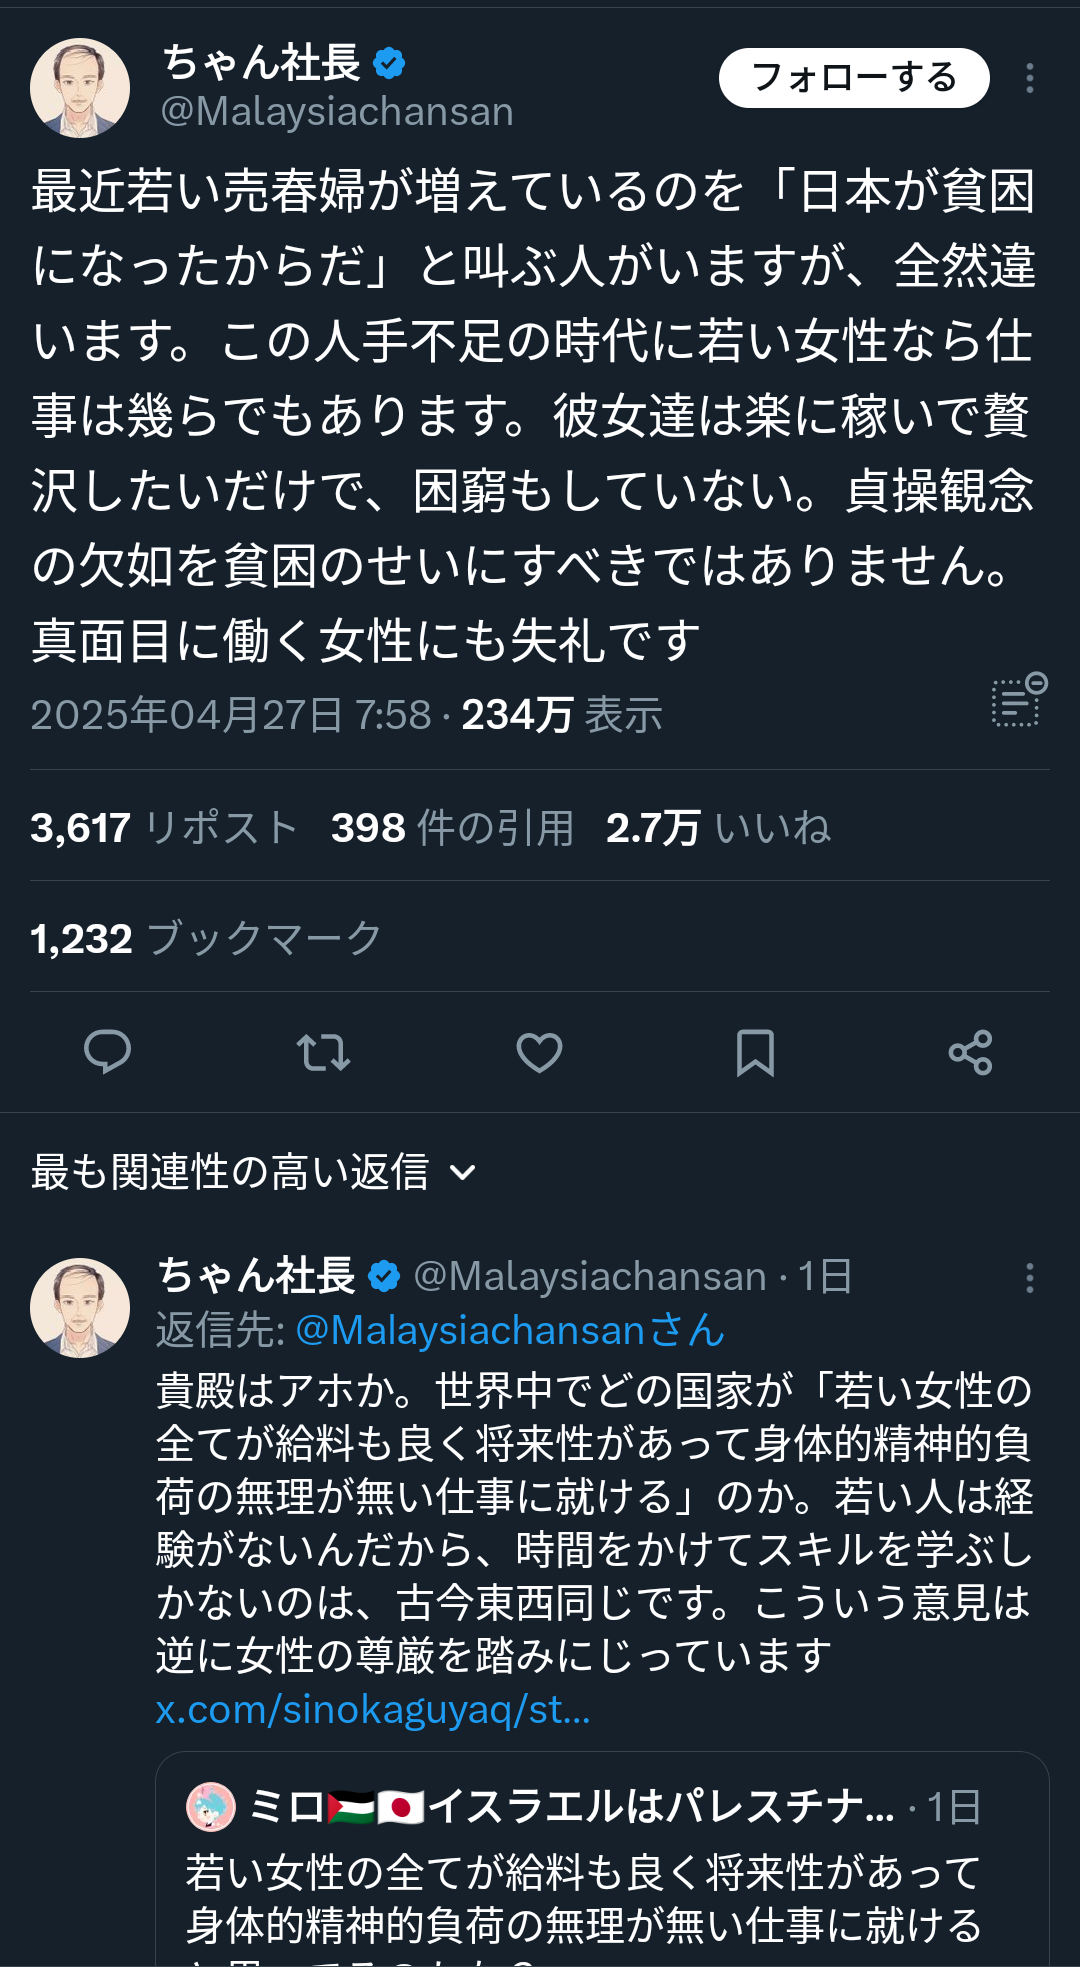Open the three-dot menu beside the follow button

tap(1029, 78)
